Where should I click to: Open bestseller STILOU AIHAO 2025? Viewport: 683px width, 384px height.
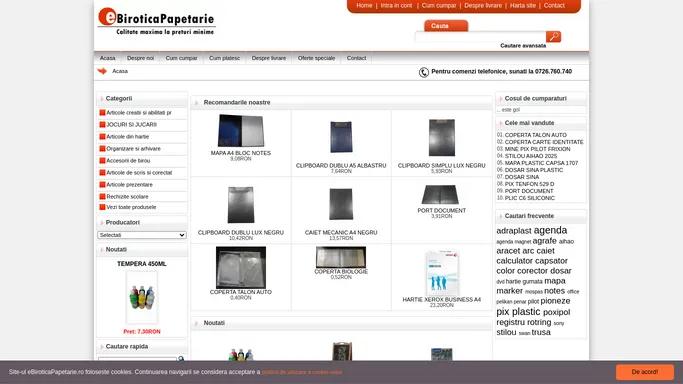(x=531, y=156)
